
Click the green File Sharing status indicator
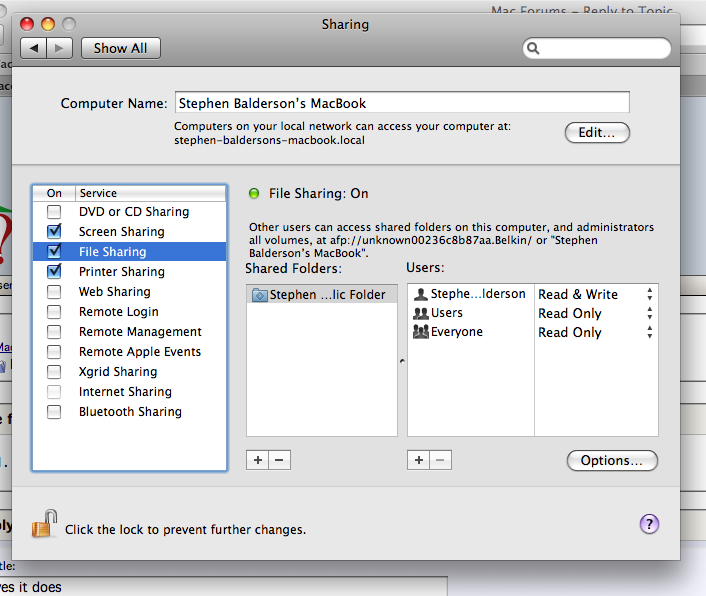click(254, 194)
